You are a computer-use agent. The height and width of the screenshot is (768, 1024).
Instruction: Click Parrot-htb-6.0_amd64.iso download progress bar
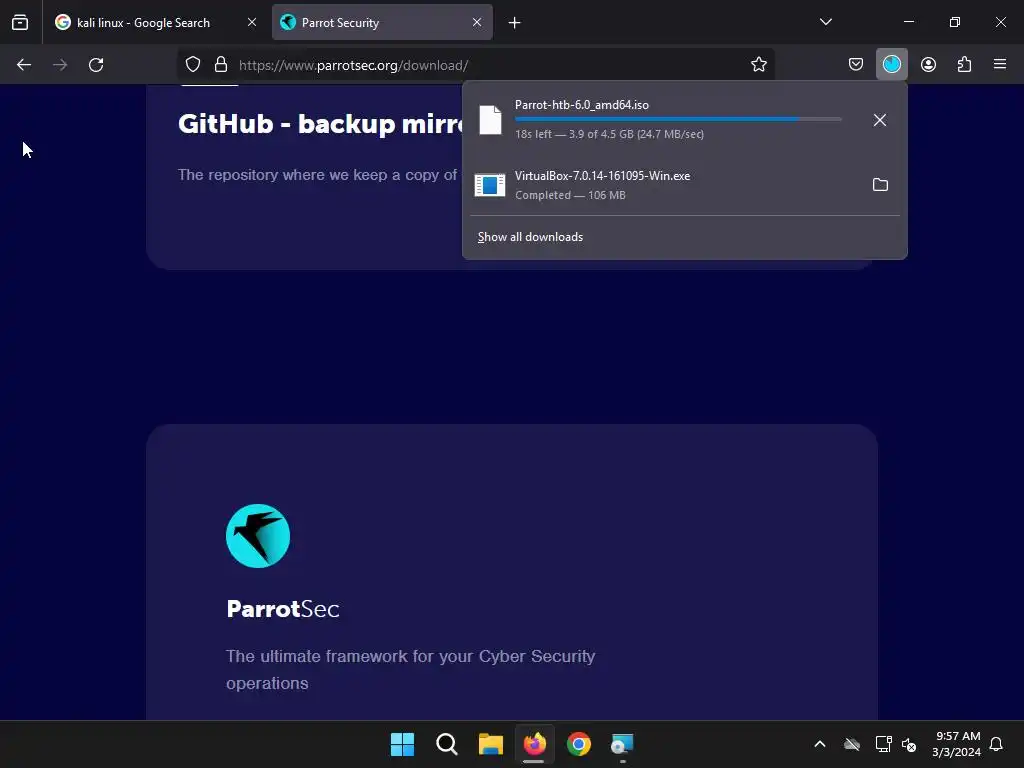pyautogui.click(x=678, y=119)
